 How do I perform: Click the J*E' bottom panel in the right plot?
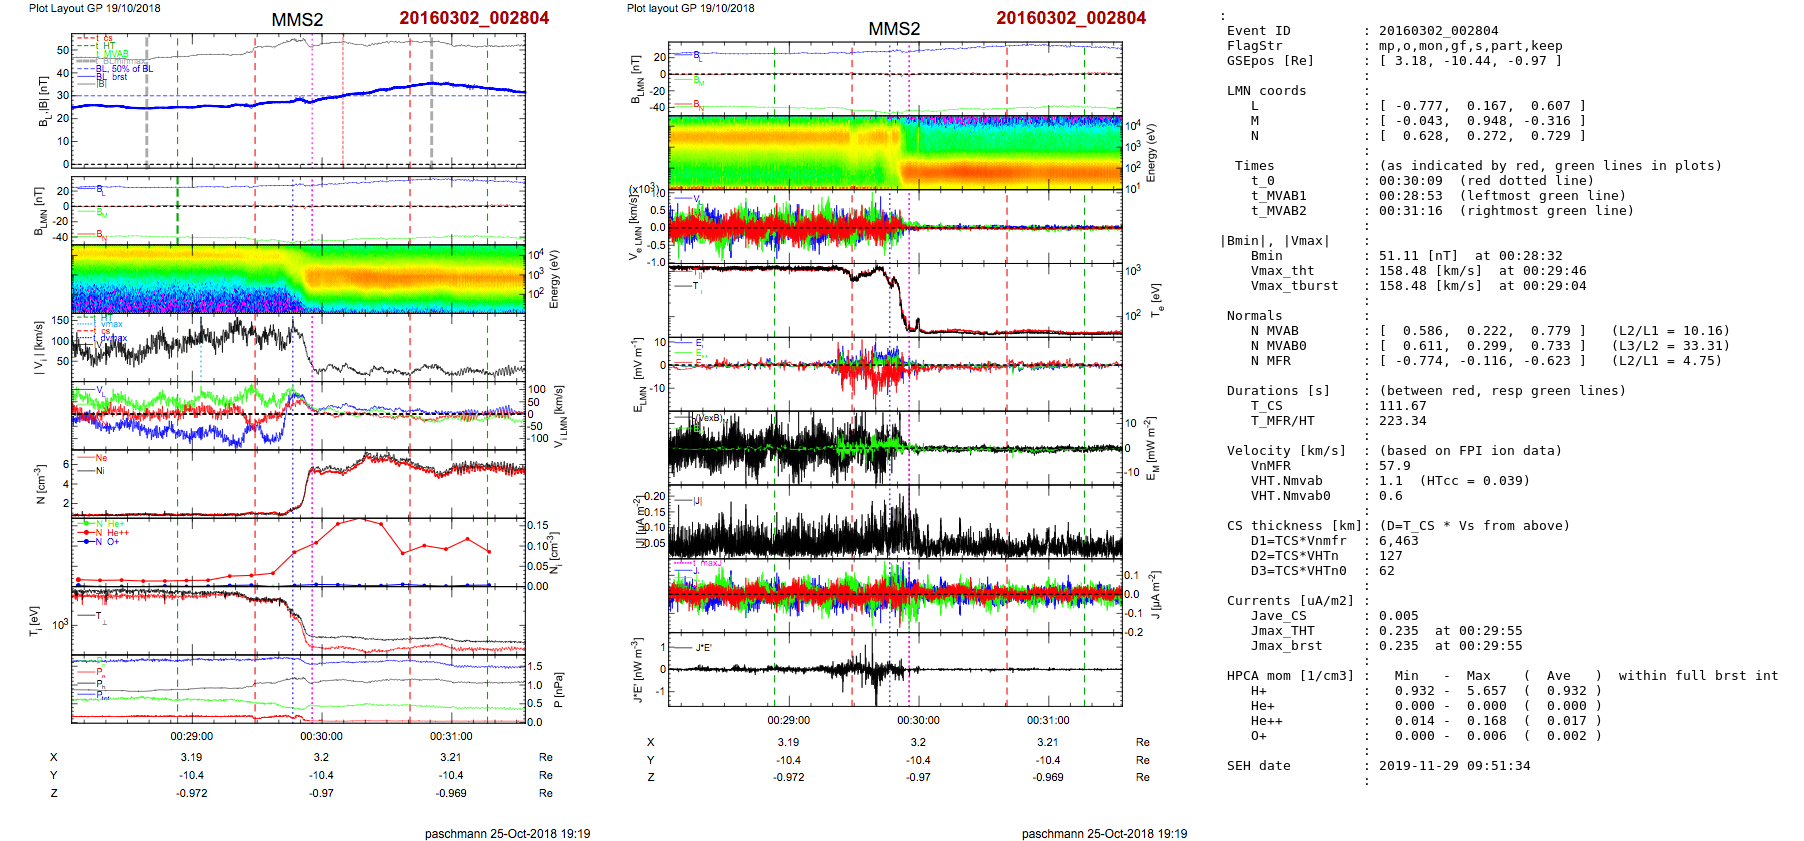point(895,669)
